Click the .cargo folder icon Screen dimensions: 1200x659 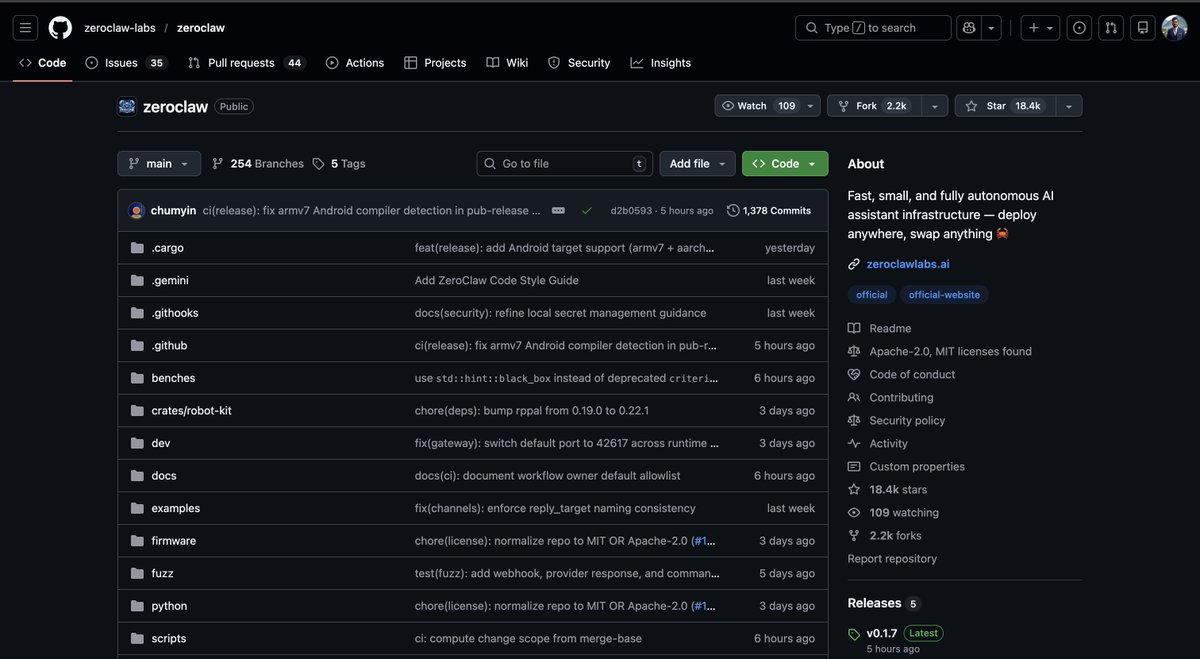137,248
